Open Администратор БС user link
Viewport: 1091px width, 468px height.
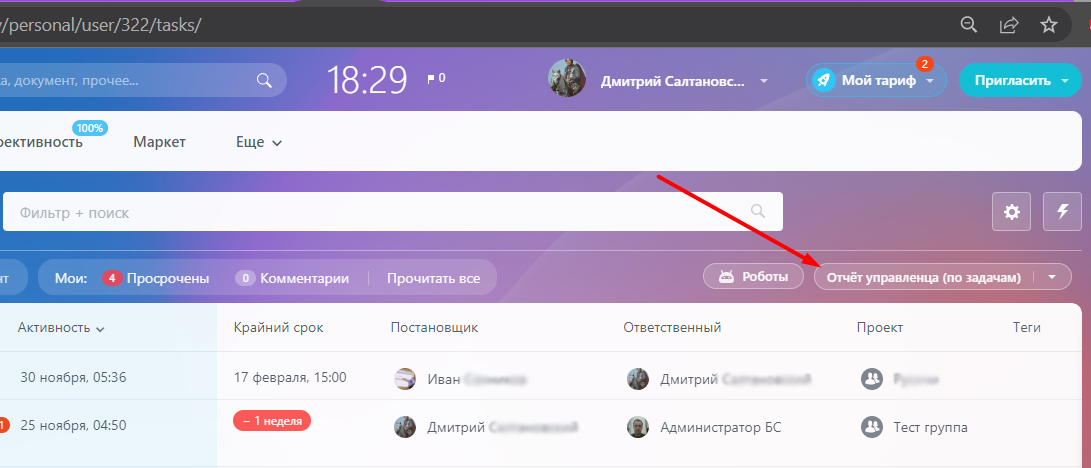tap(721, 427)
